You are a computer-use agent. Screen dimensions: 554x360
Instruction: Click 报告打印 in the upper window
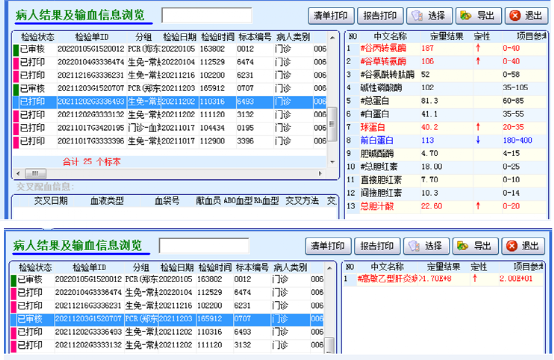(x=380, y=16)
